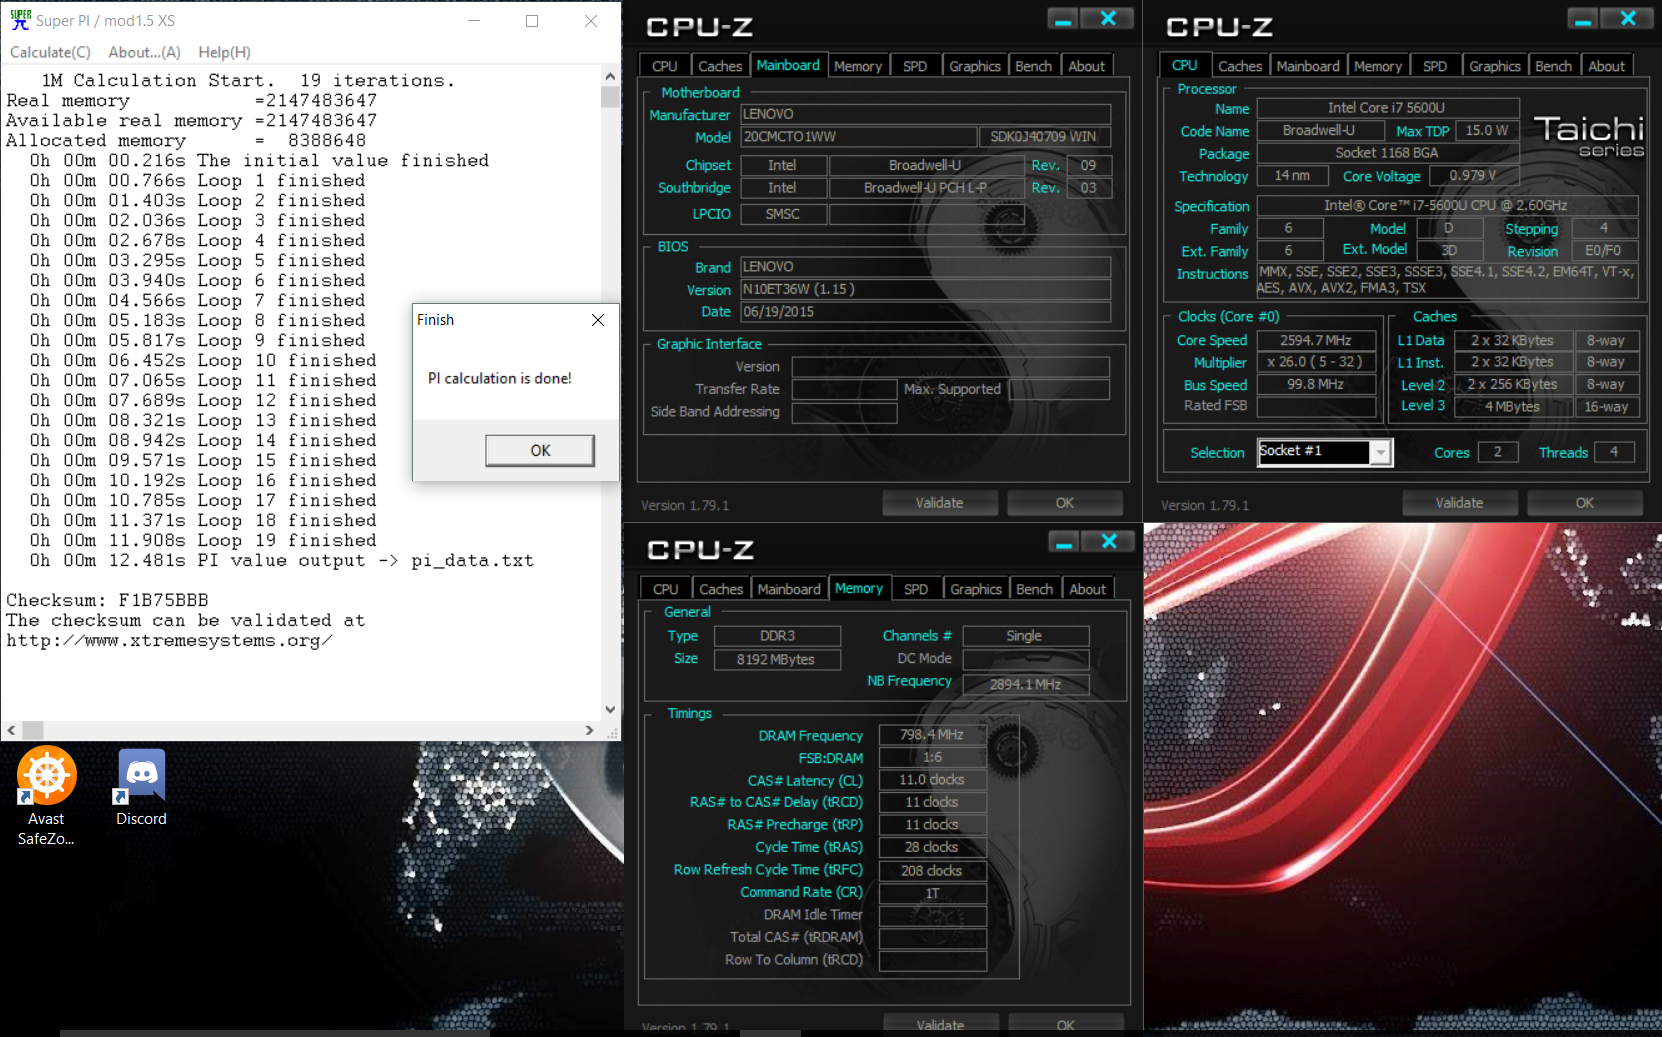Click the Taichi series logo
This screenshot has width=1662, height=1037.
[1589, 135]
